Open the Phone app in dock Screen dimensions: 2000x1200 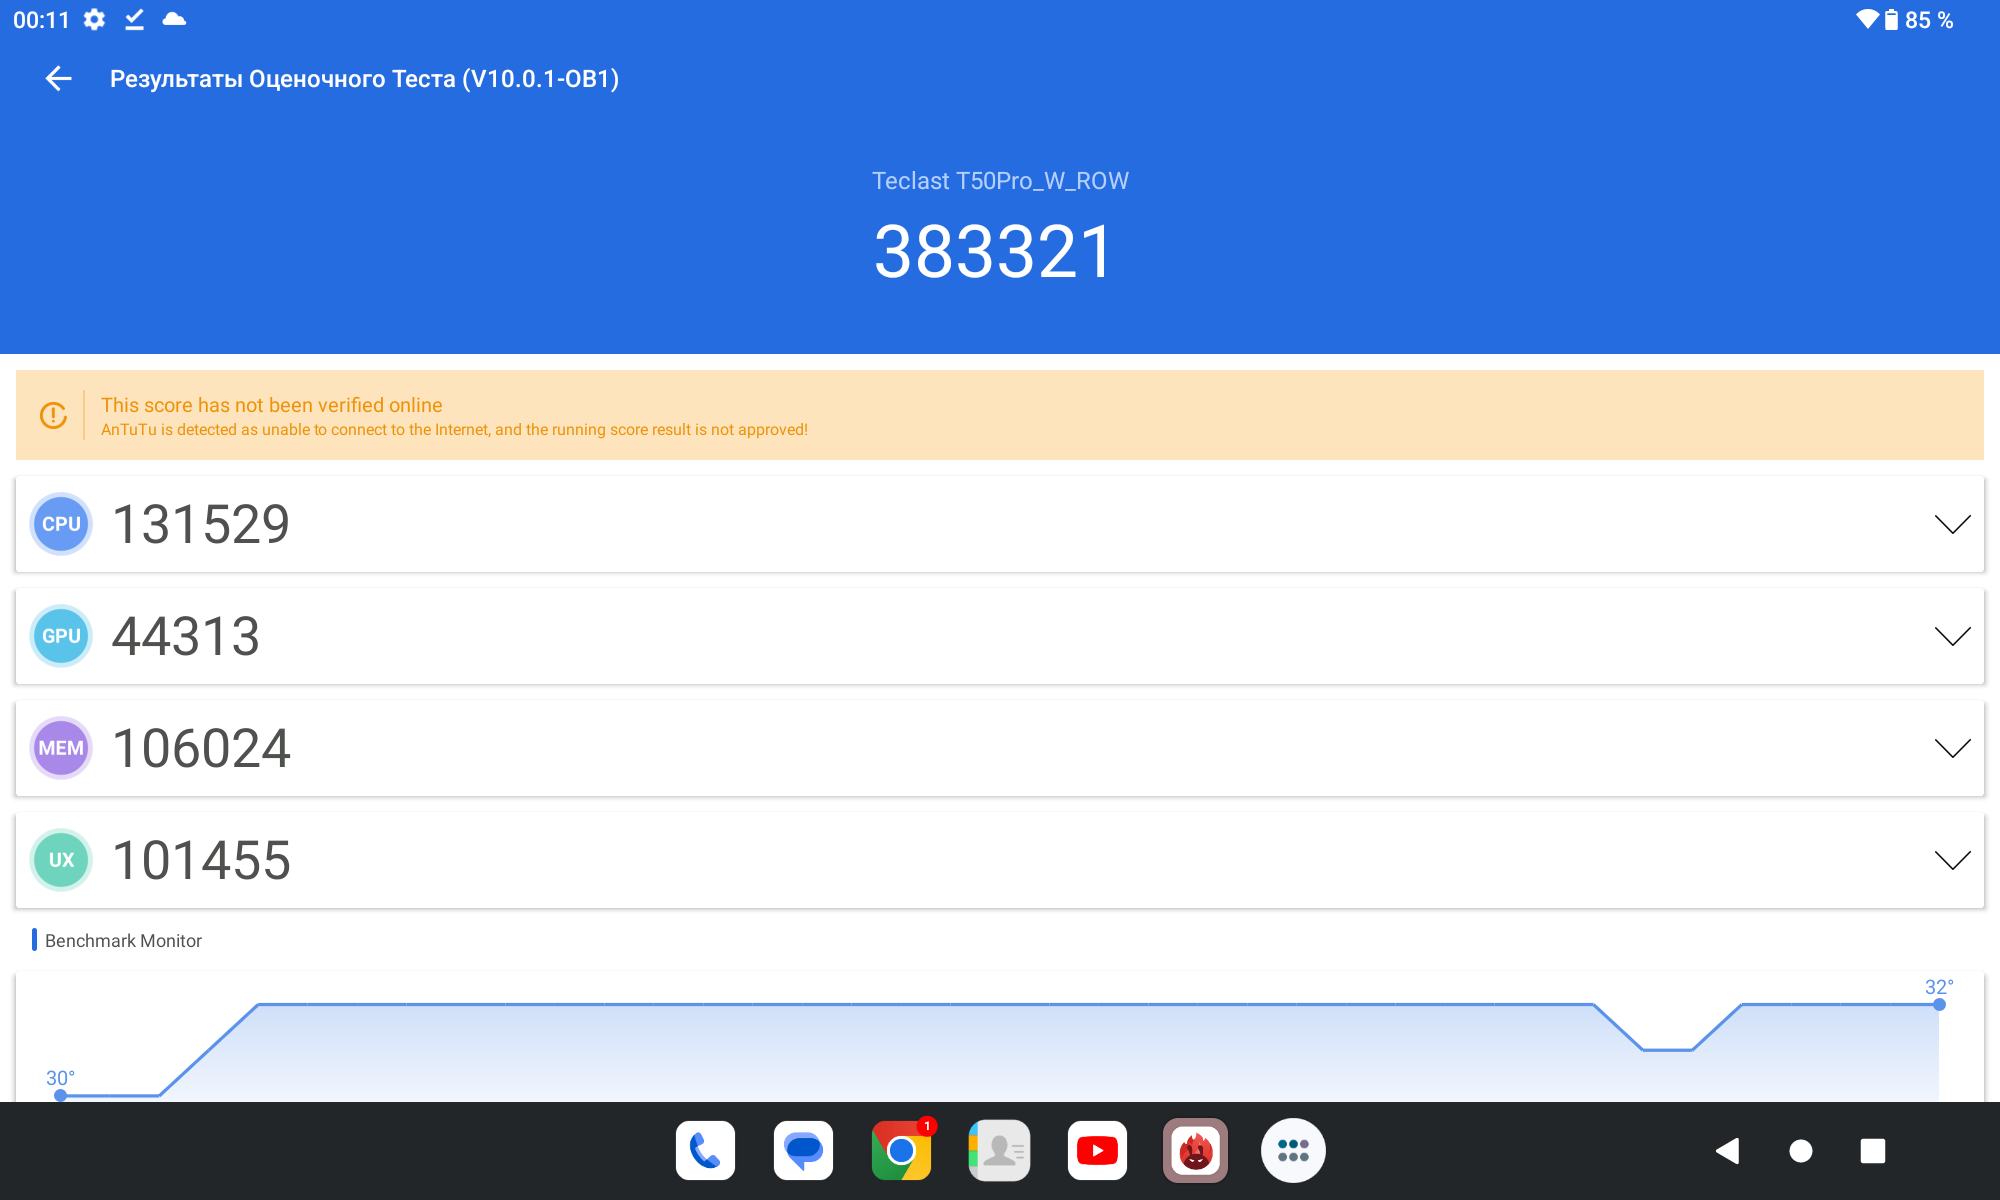pos(705,1151)
